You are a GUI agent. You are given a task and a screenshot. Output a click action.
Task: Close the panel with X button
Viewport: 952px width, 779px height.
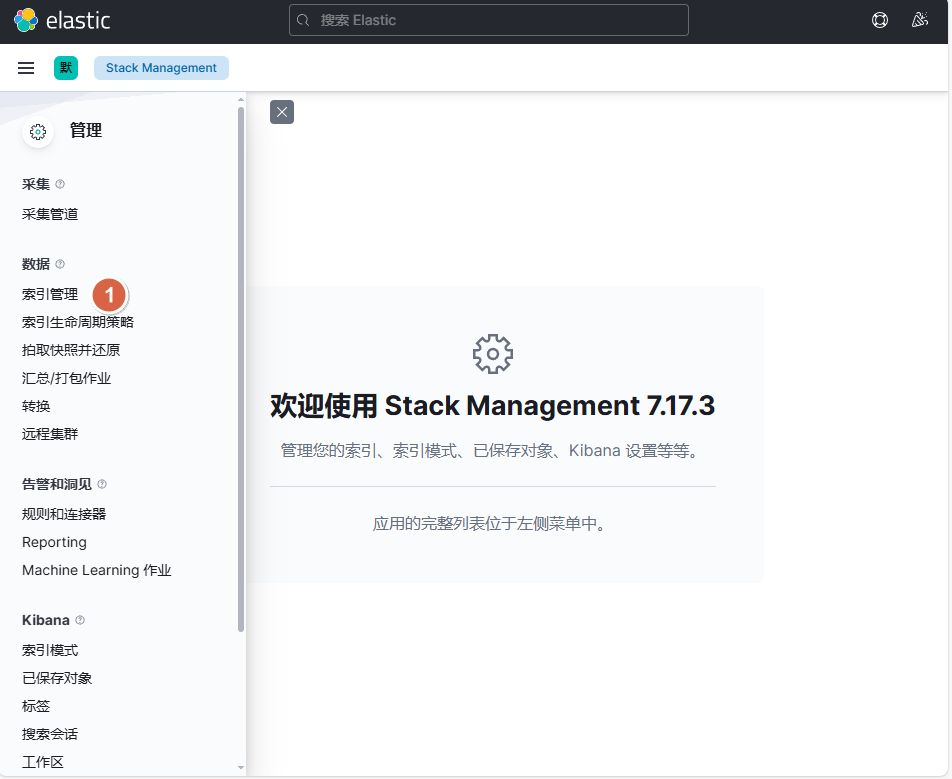[x=282, y=112]
